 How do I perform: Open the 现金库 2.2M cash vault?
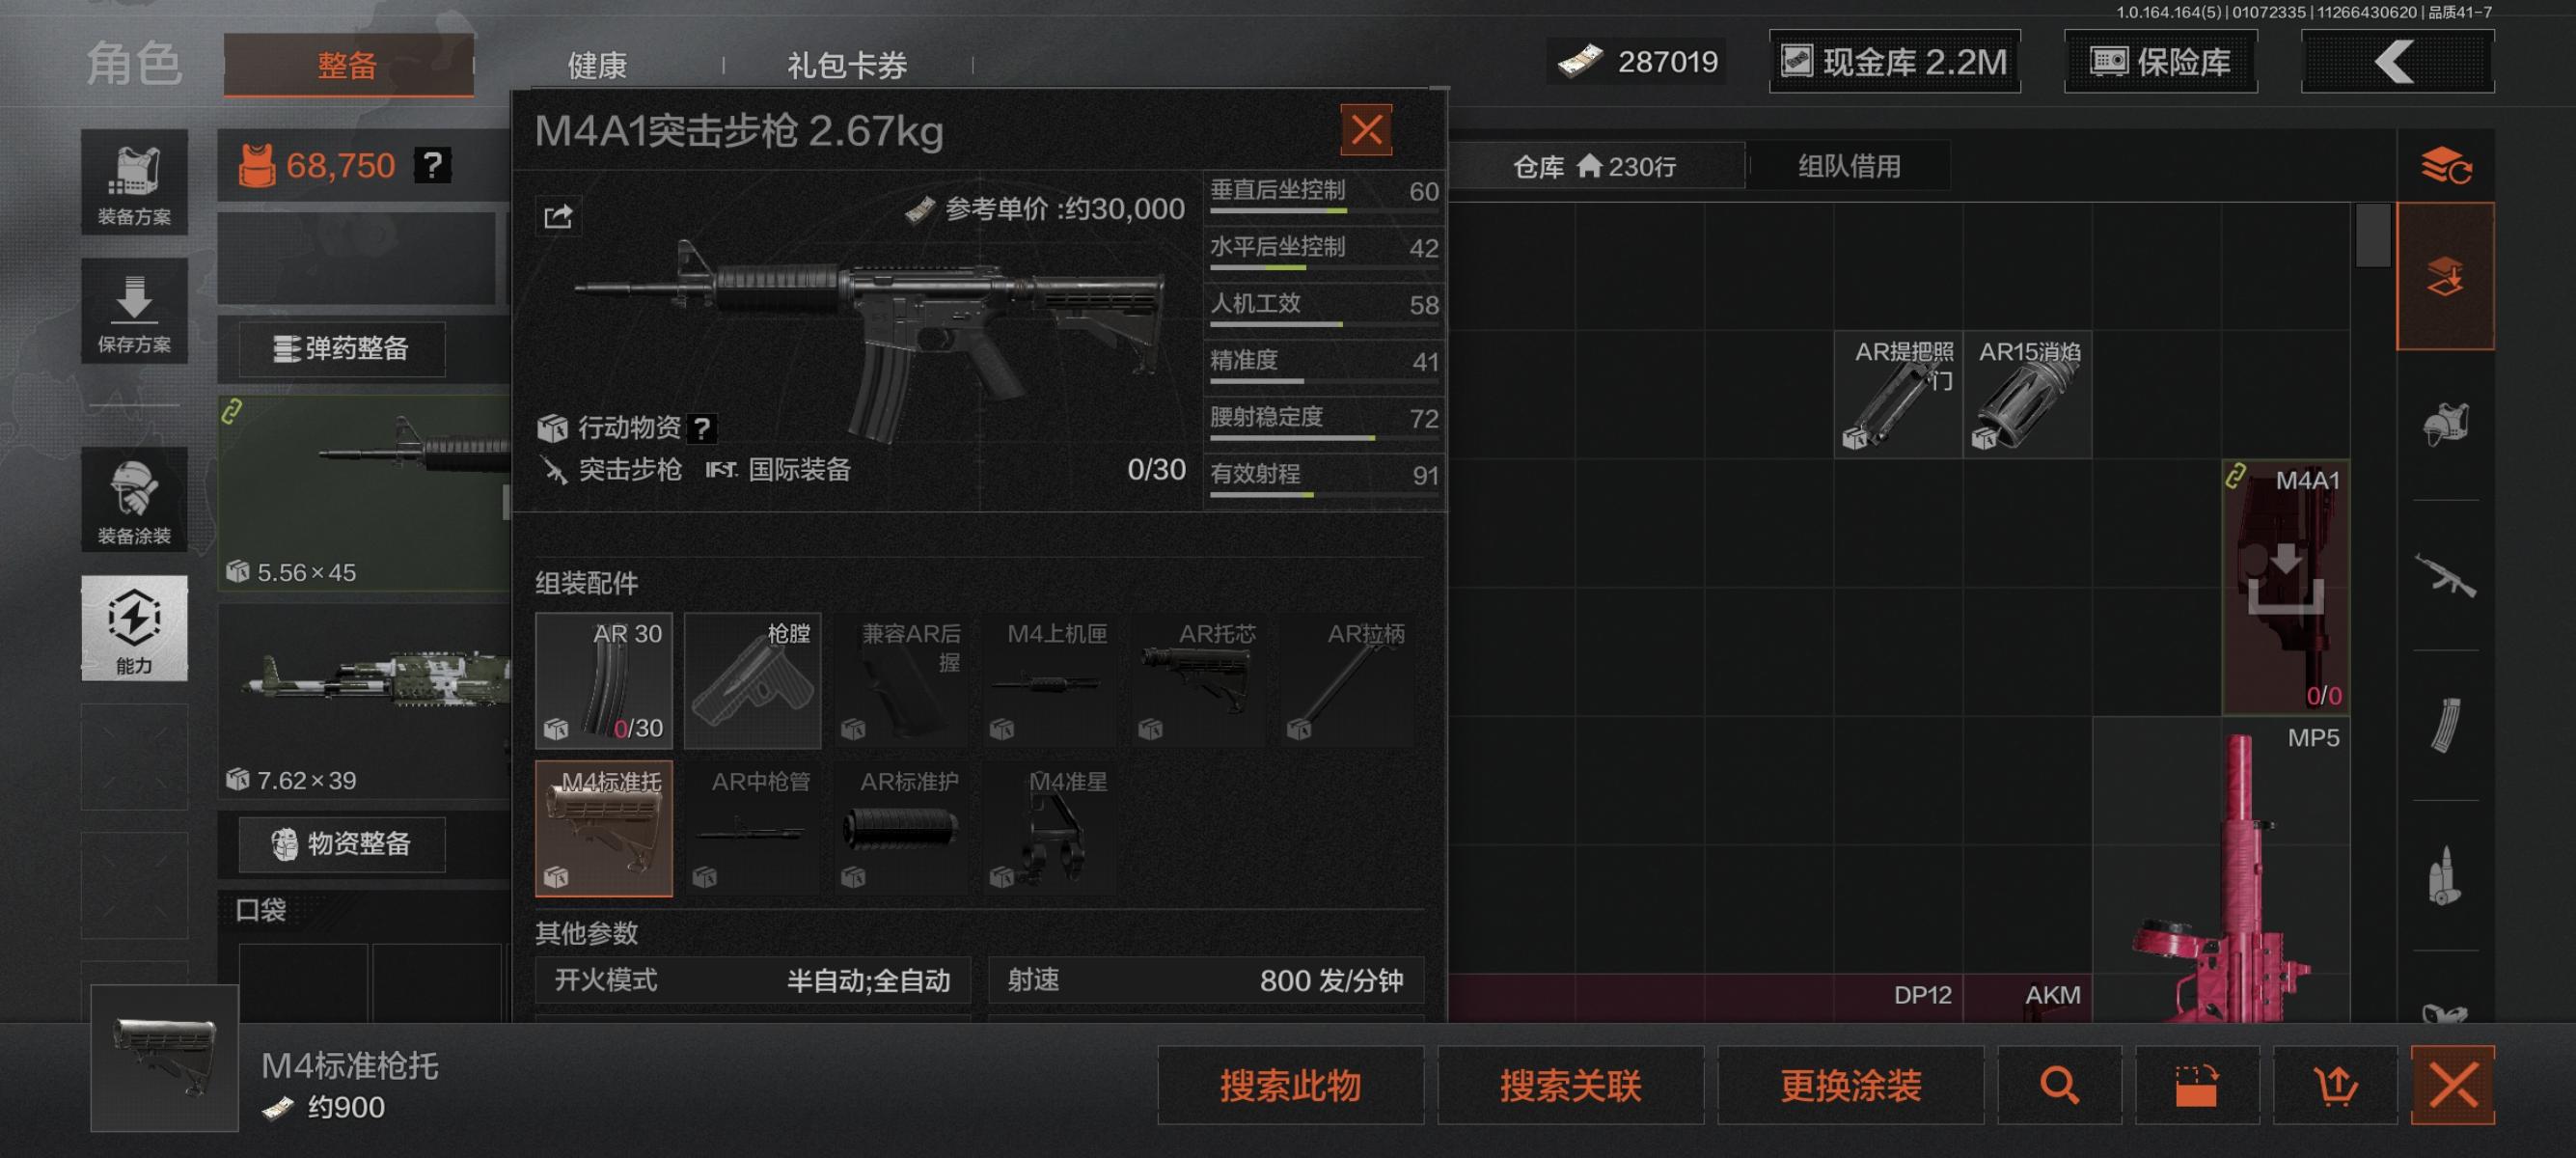coord(1895,62)
